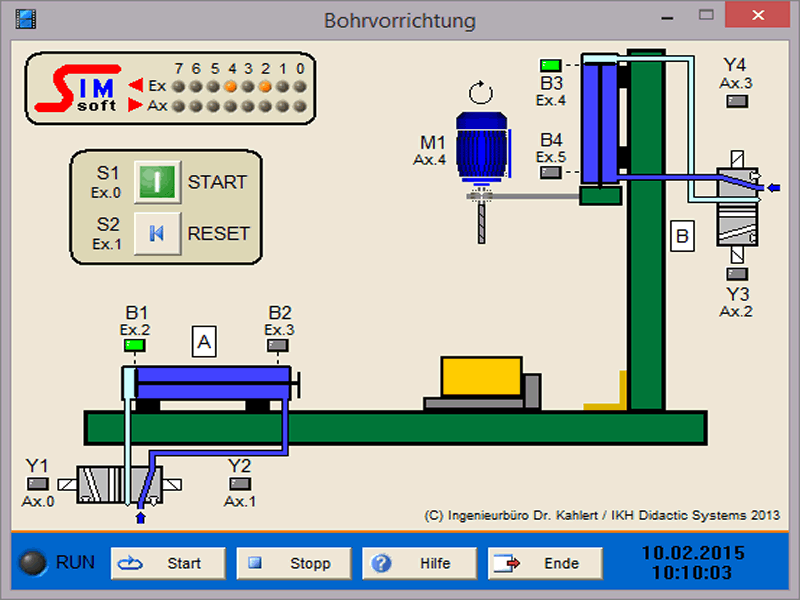Click the Y2 valve solenoid indicator
The height and width of the screenshot is (600, 800).
tap(239, 485)
